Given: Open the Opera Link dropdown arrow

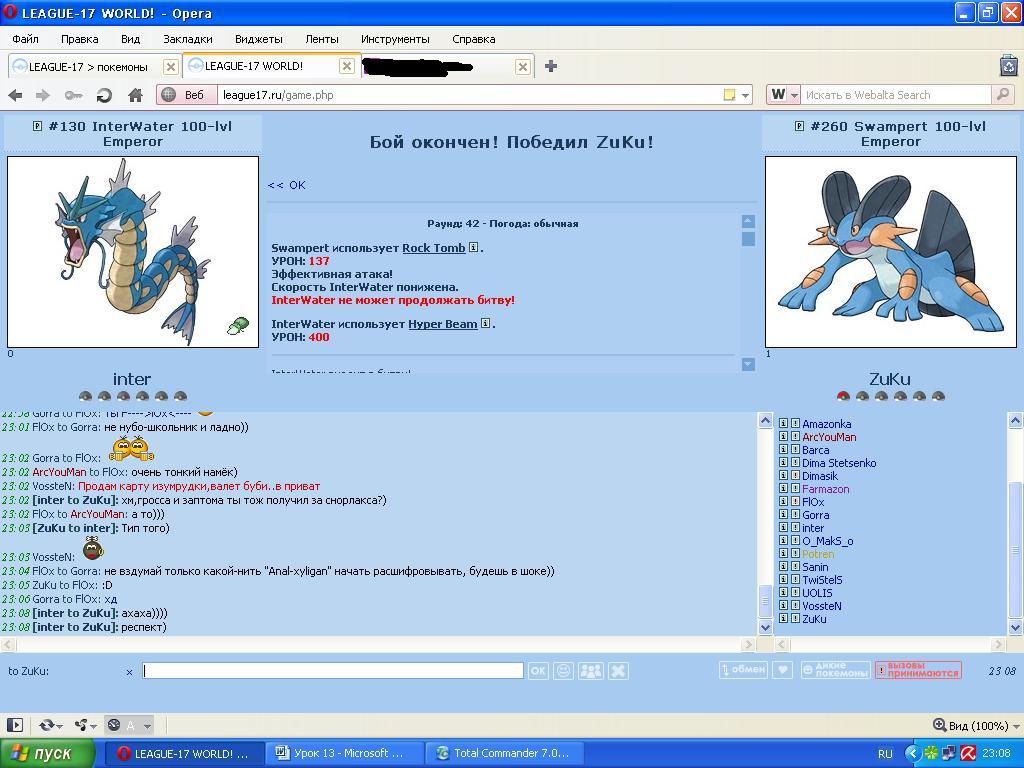Looking at the screenshot, I should click(x=60, y=726).
